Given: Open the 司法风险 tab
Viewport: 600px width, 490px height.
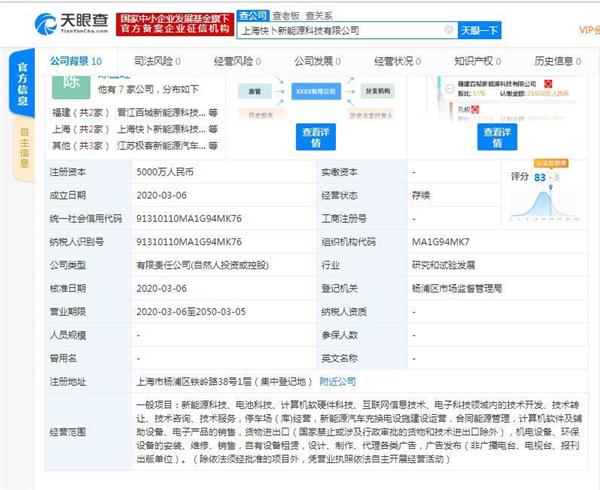Looking at the screenshot, I should [157, 61].
